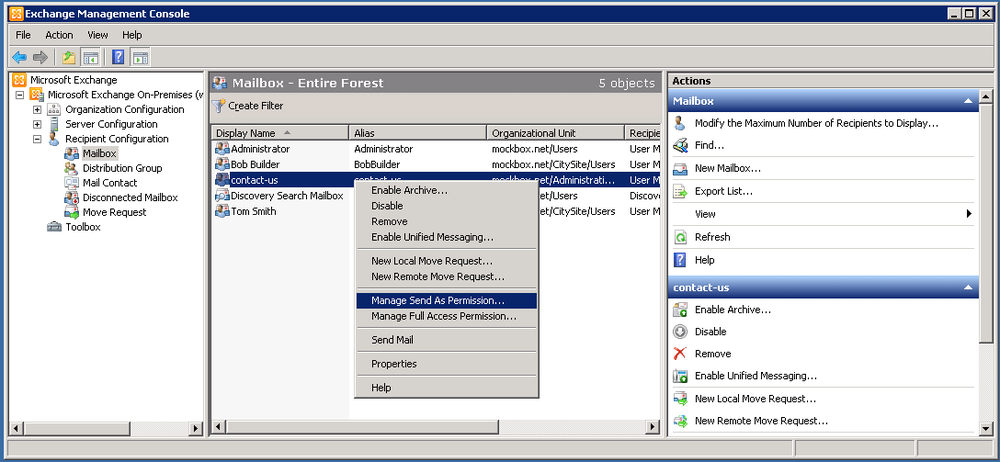
Task: Open the View menu in menu bar
Action: pos(98,35)
